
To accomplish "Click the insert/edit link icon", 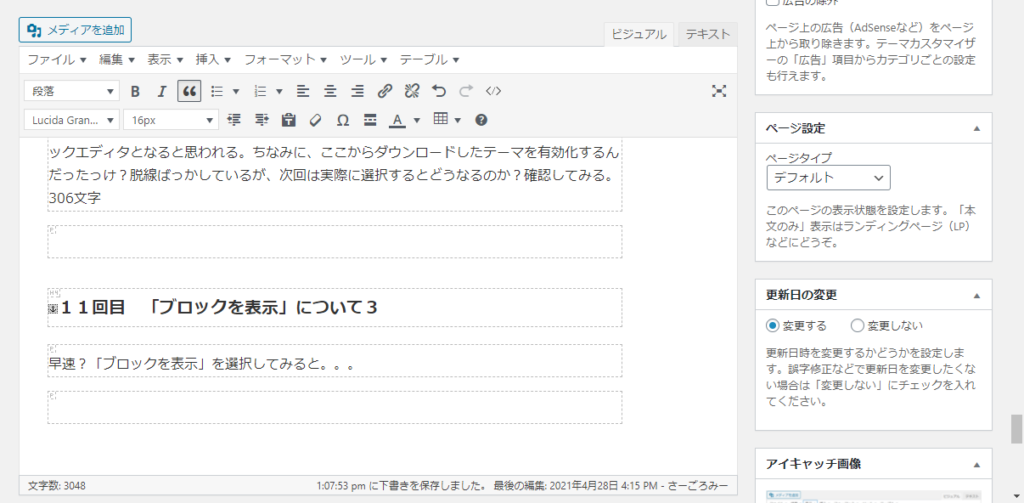I will pyautogui.click(x=385, y=91).
